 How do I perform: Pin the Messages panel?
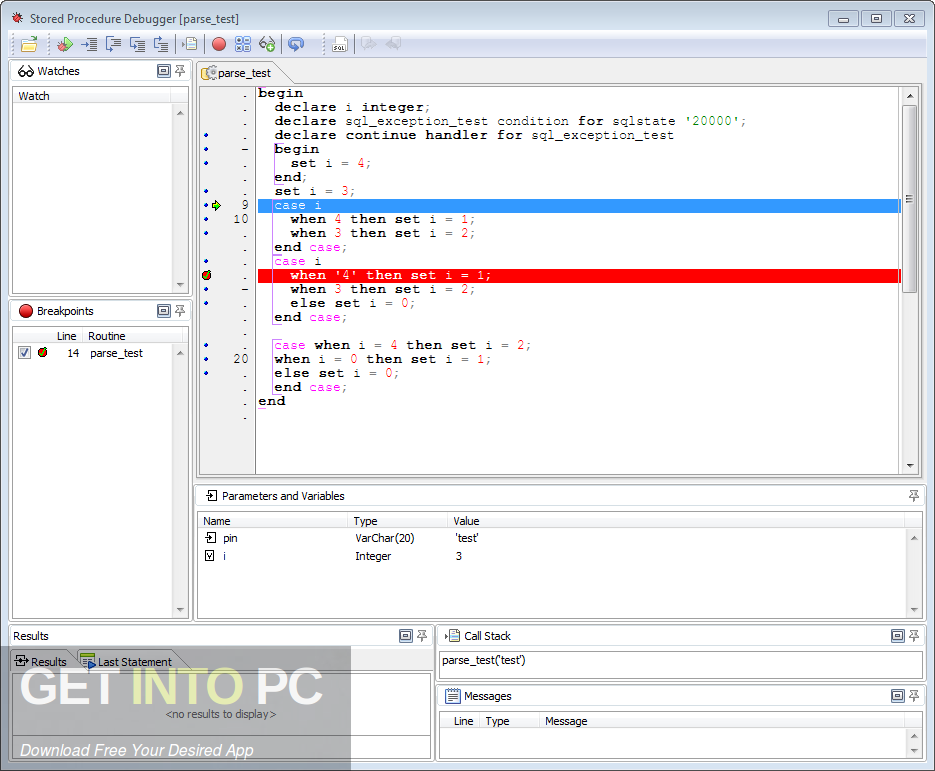(914, 695)
